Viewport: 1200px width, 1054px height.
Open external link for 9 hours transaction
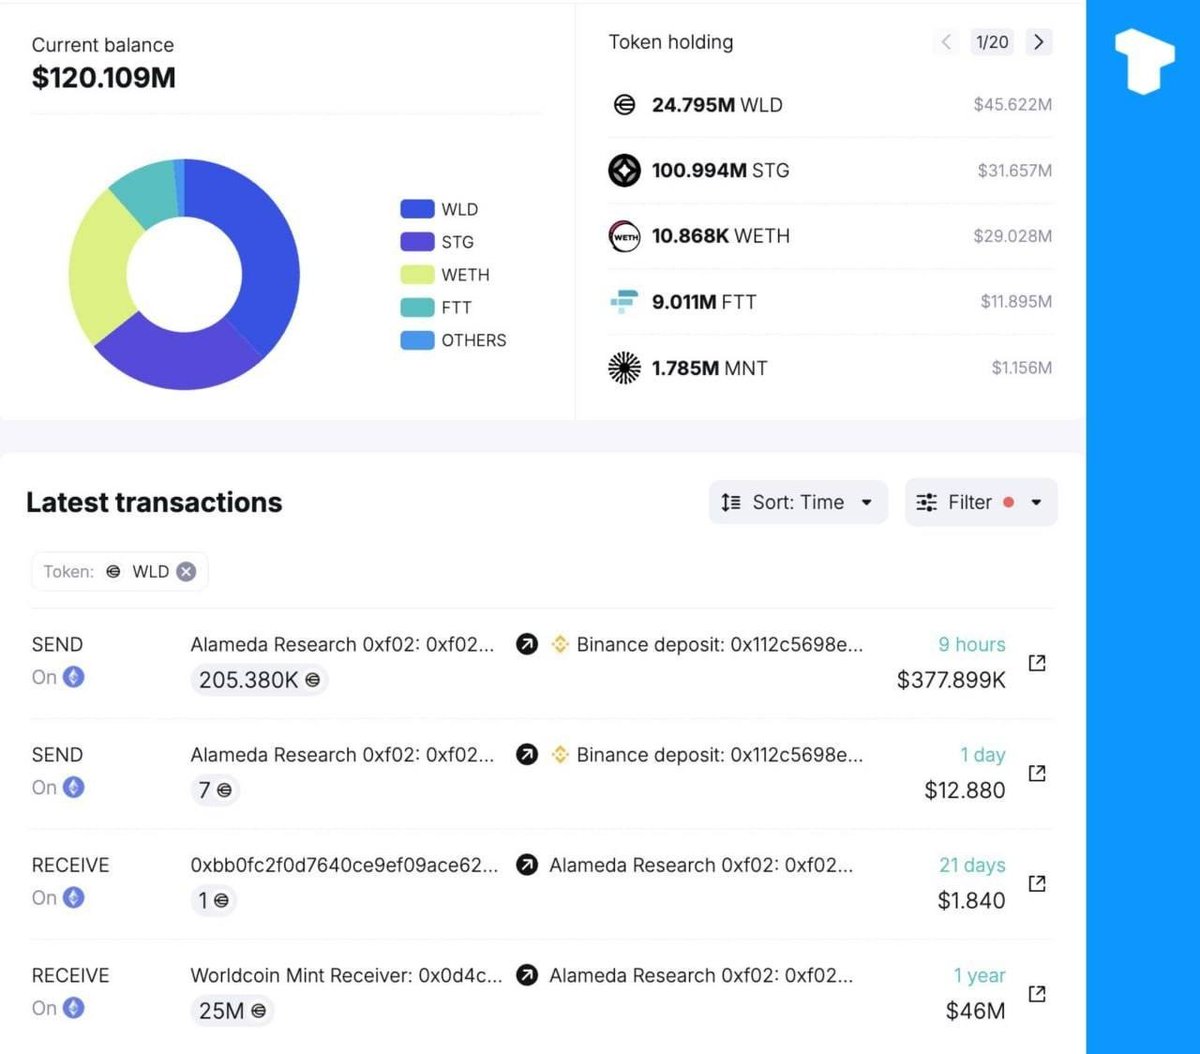pyautogui.click(x=1037, y=662)
